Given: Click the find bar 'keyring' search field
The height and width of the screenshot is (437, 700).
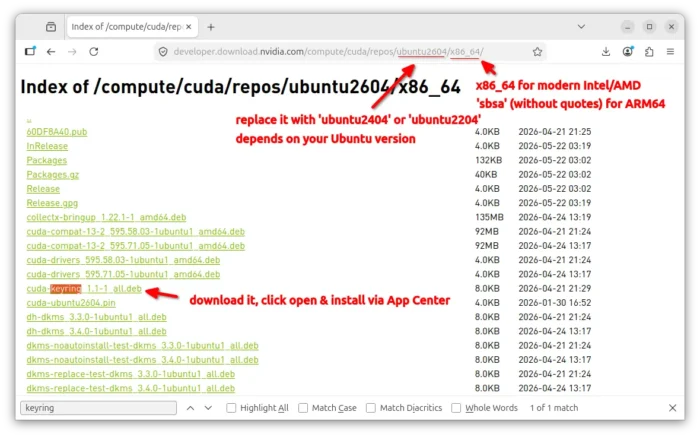Looking at the screenshot, I should 98,408.
